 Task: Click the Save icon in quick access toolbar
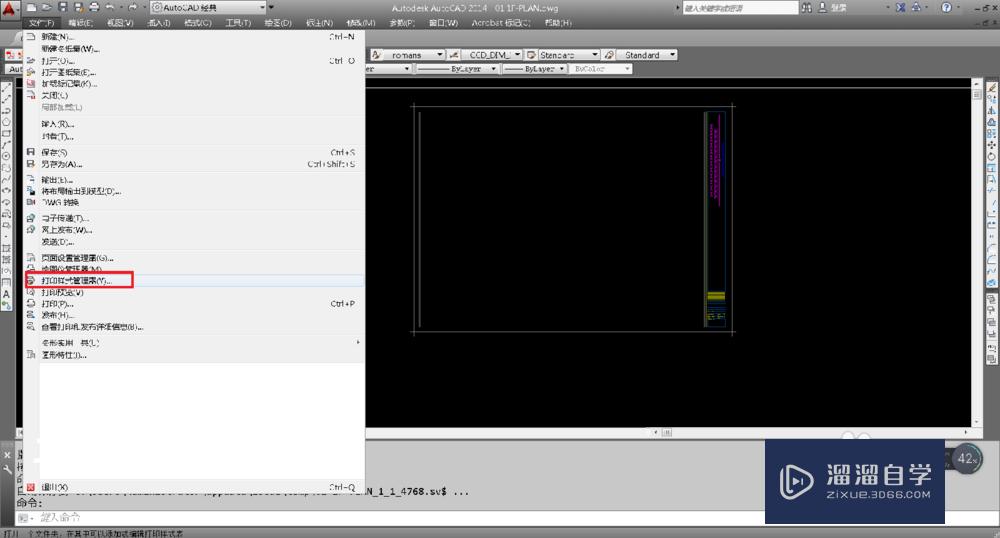(x=62, y=8)
